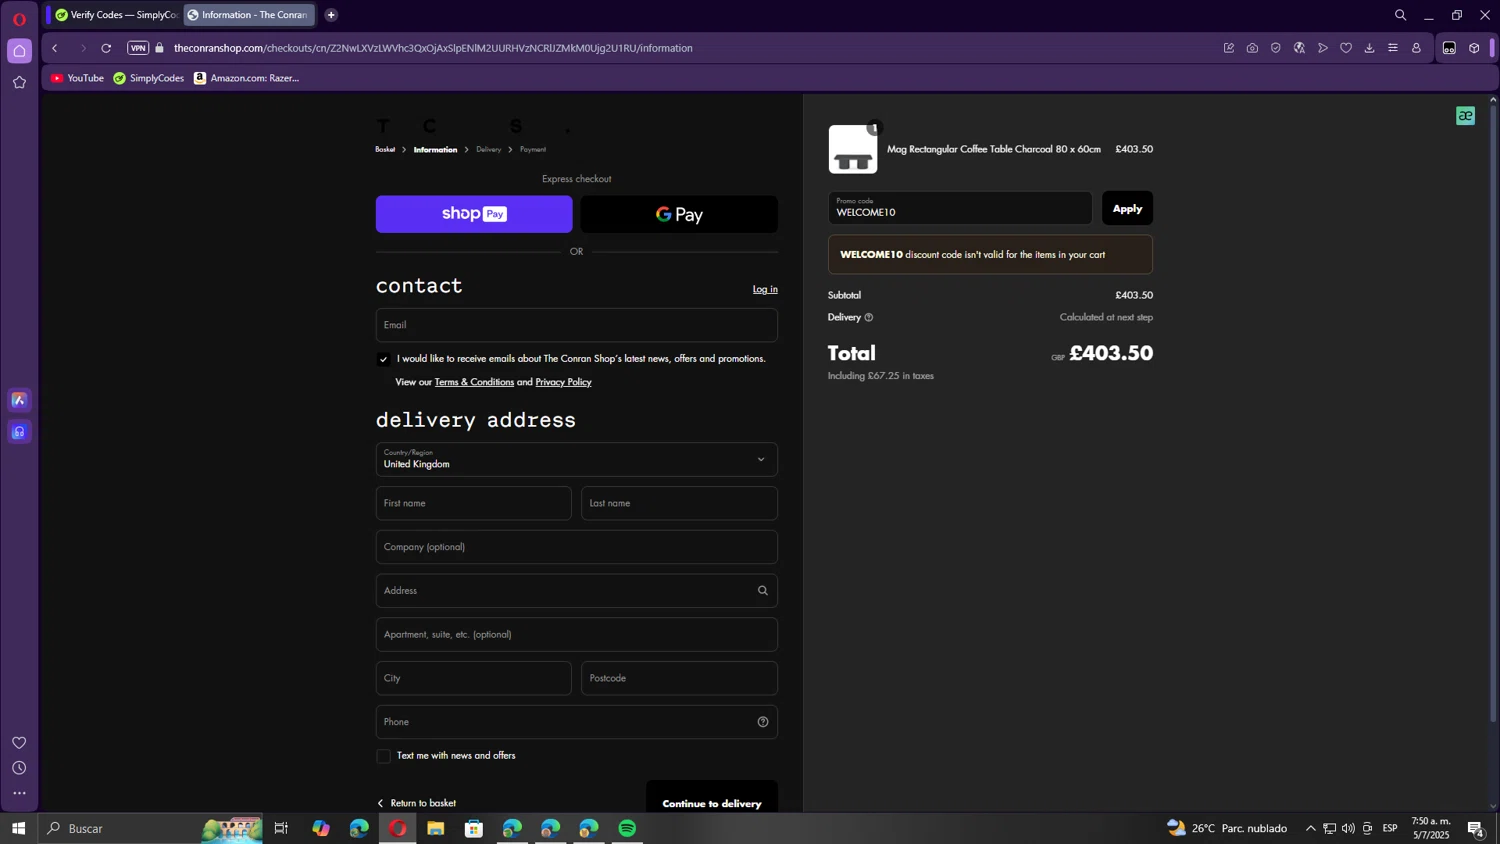Uncheck receive Conran Shop emails checkbox
This screenshot has height=844, width=1500.
(x=383, y=359)
